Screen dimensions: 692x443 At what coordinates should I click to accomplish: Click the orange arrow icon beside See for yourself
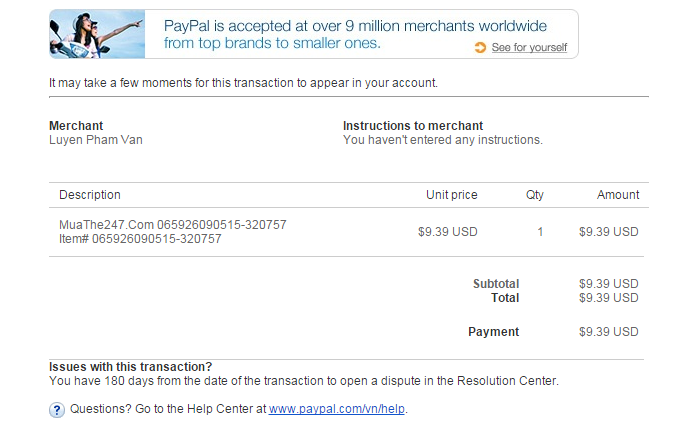pos(480,48)
